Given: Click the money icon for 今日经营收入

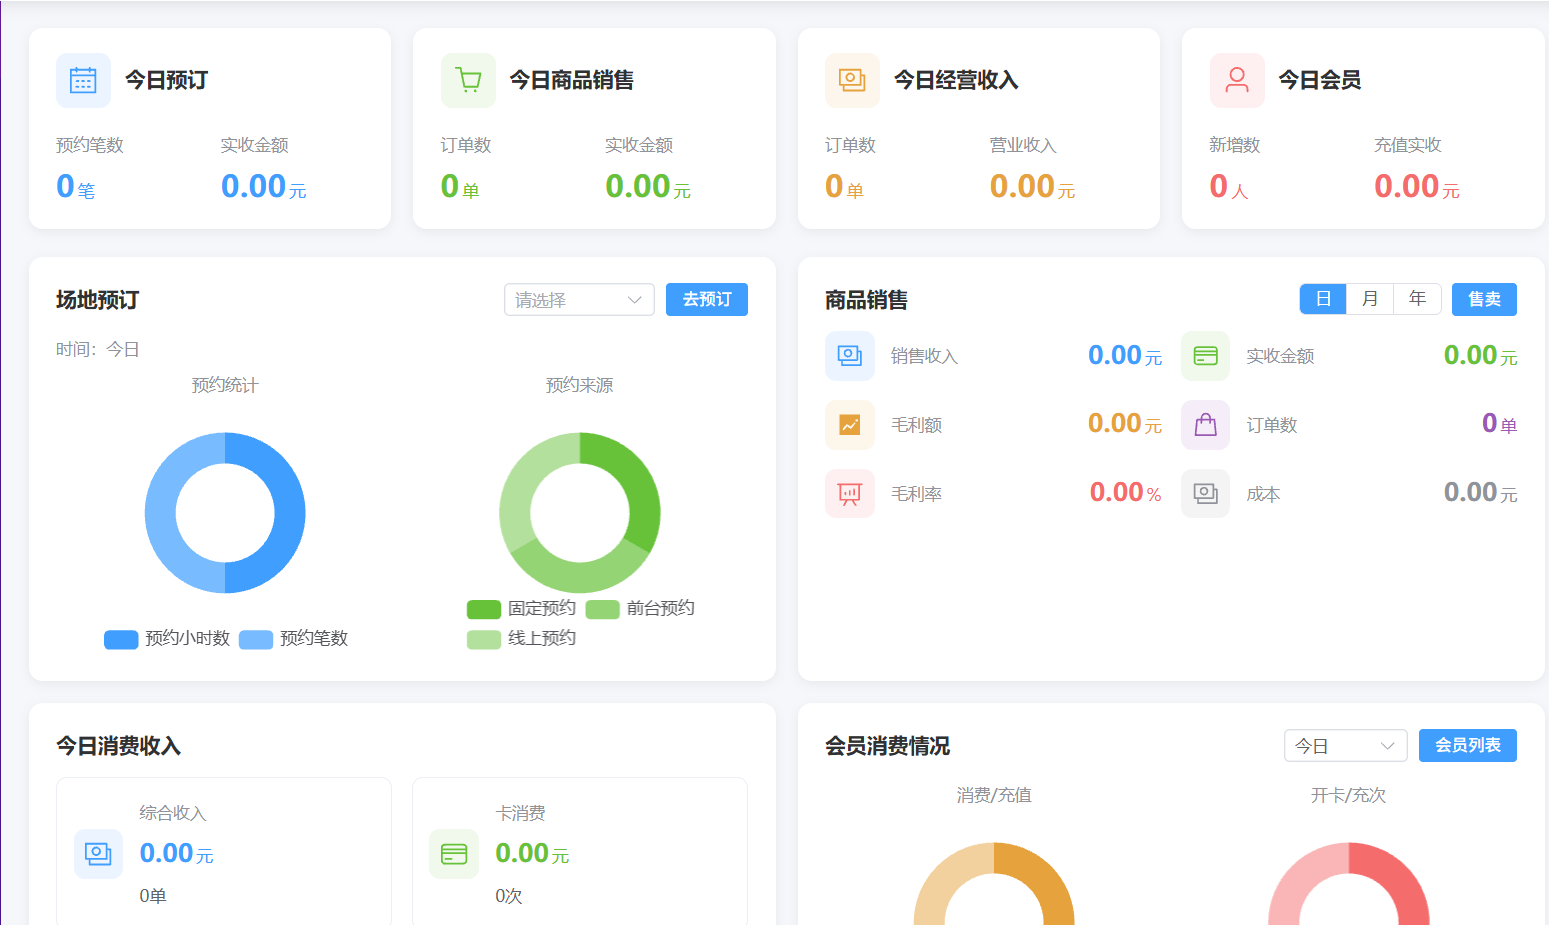Looking at the screenshot, I should tap(852, 80).
